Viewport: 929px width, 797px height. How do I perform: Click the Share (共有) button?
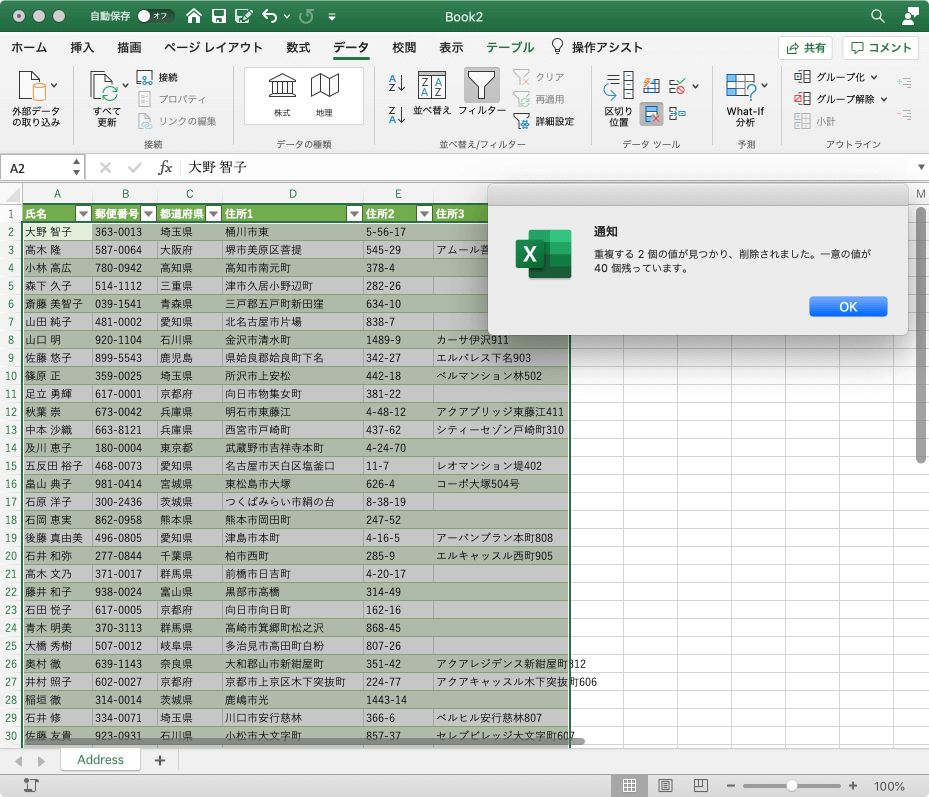coord(805,48)
